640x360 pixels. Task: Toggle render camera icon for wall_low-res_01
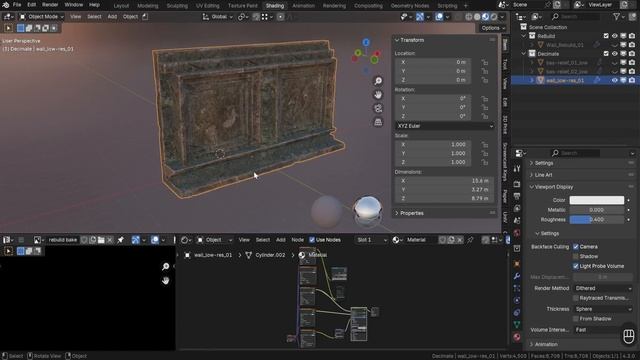point(632,80)
